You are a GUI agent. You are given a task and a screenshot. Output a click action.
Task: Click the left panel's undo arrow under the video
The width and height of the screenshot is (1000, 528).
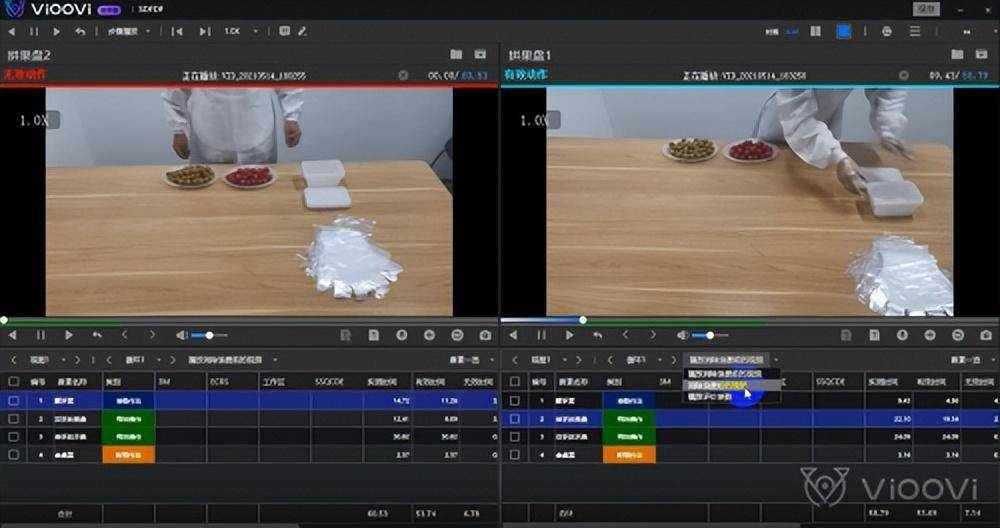point(97,335)
